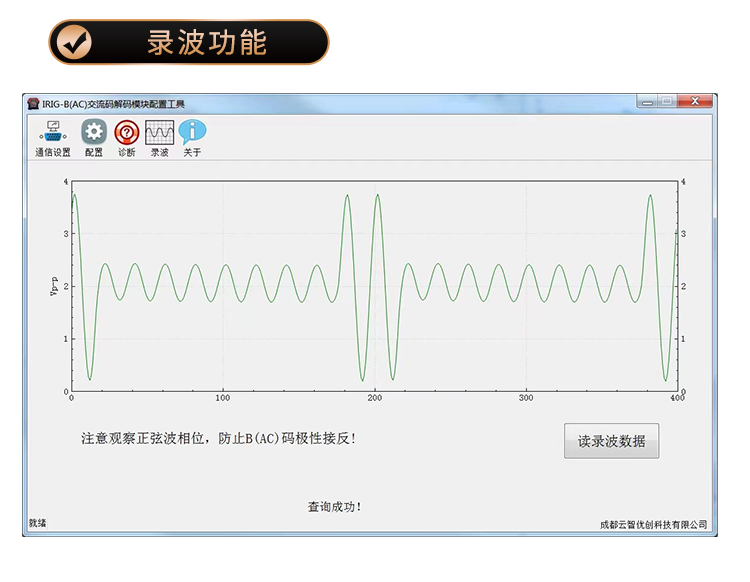Click the 查询成功! status message

tap(334, 507)
